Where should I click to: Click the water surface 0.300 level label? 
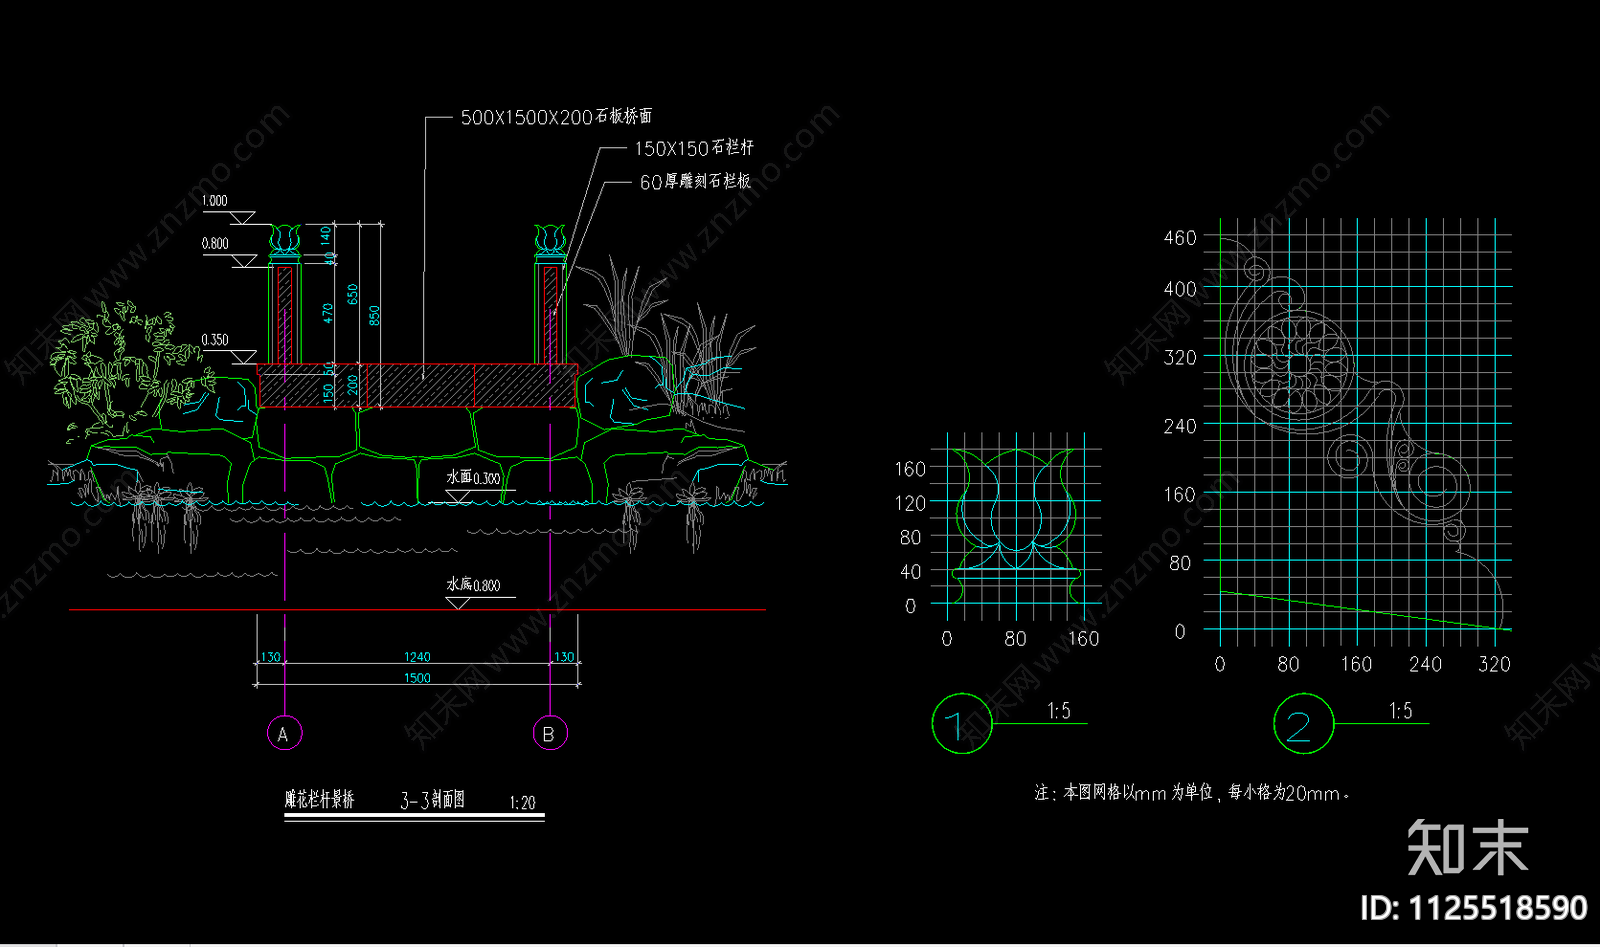473,478
